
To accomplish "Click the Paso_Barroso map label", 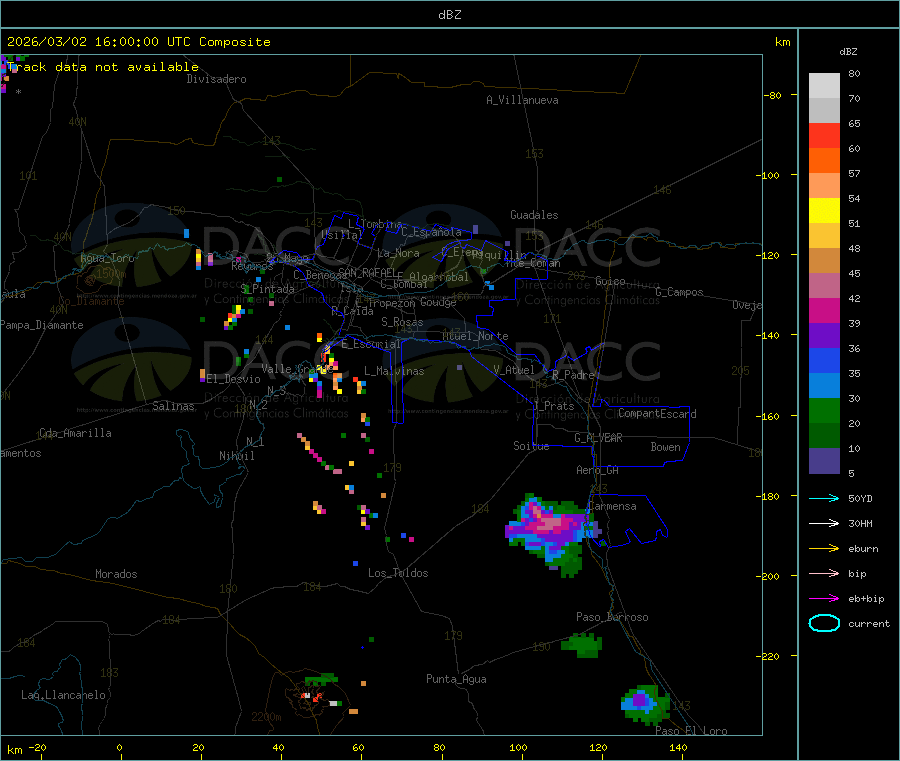I will pos(612,617).
